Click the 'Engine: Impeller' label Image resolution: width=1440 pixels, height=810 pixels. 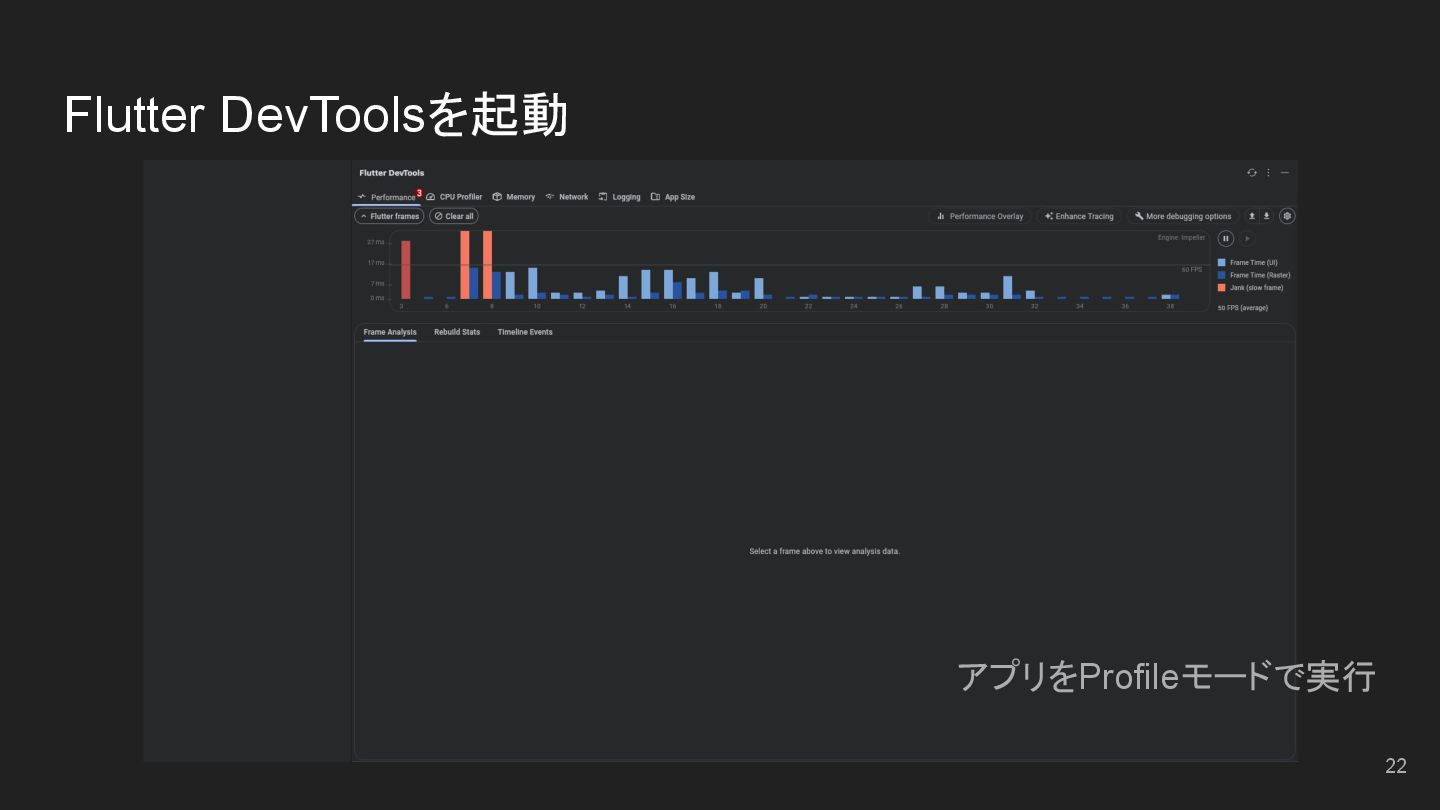click(x=1182, y=238)
